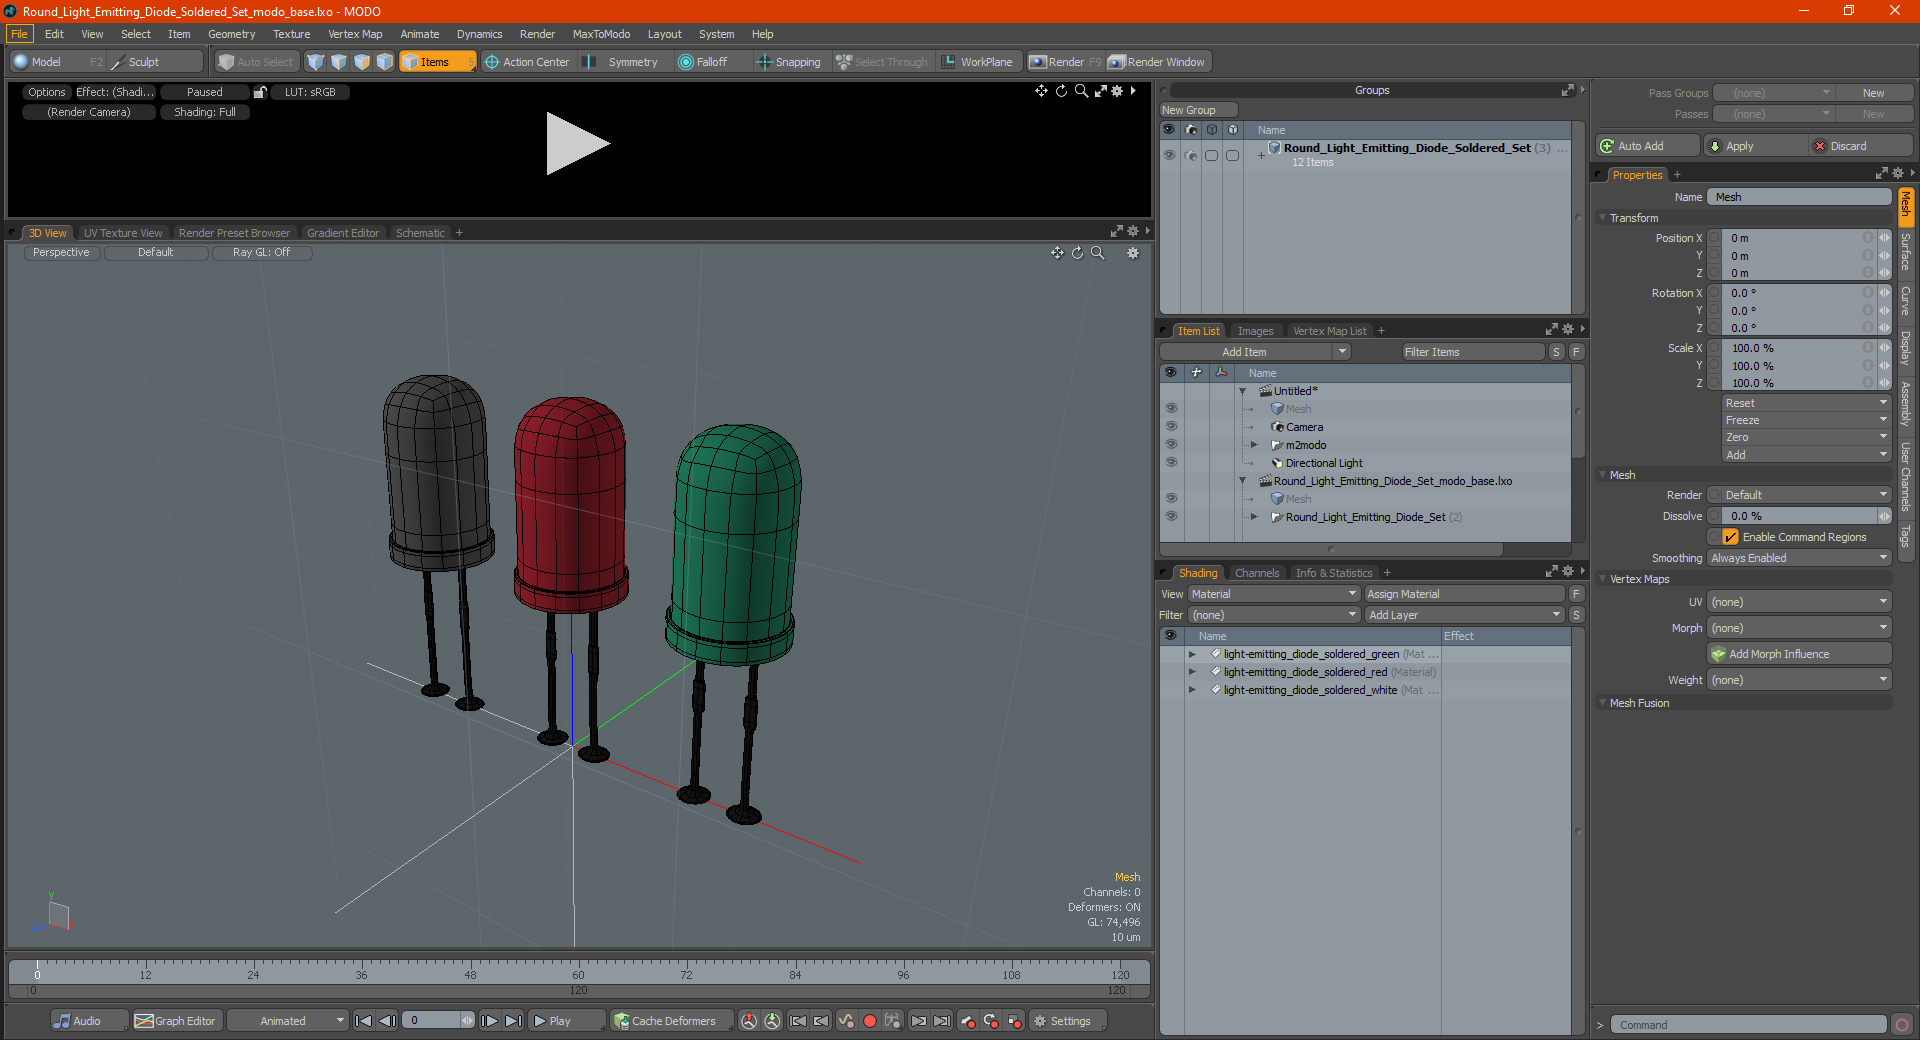Select Polygons selection mode icon
The width and height of the screenshot is (1920, 1040).
pyautogui.click(x=362, y=62)
